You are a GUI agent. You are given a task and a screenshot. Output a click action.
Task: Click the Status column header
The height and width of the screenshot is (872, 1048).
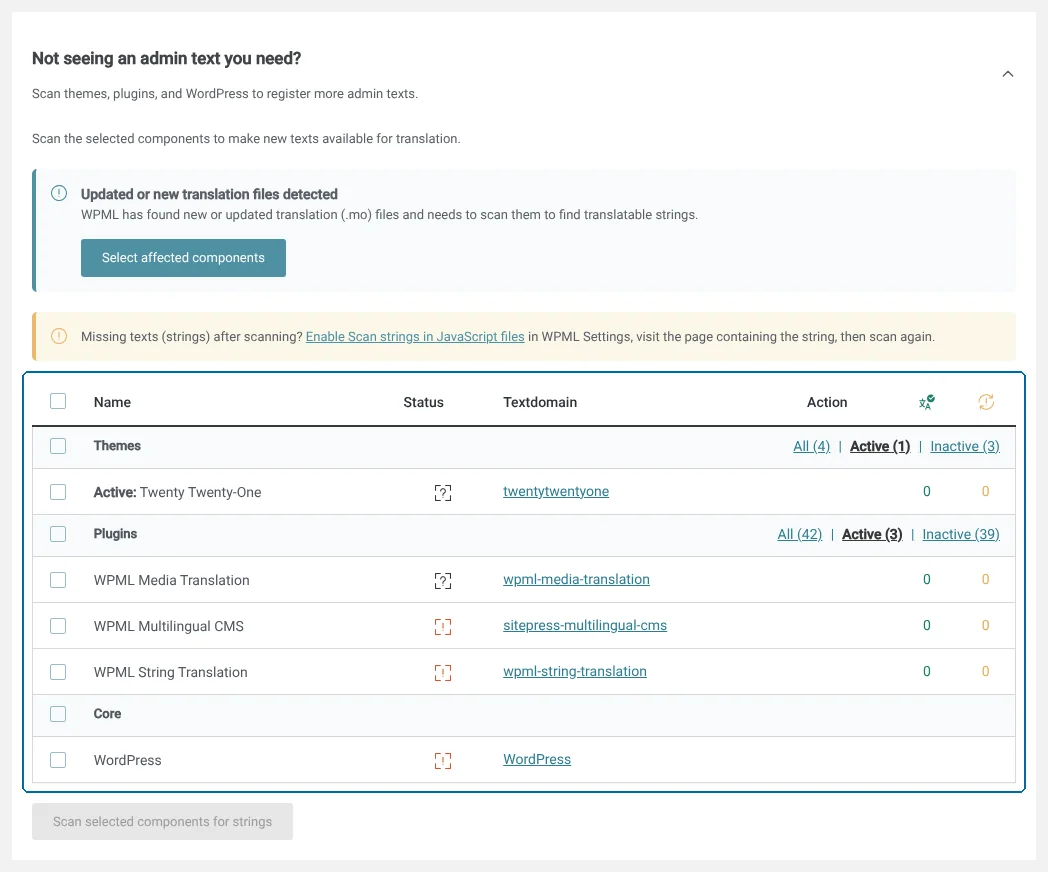click(423, 402)
